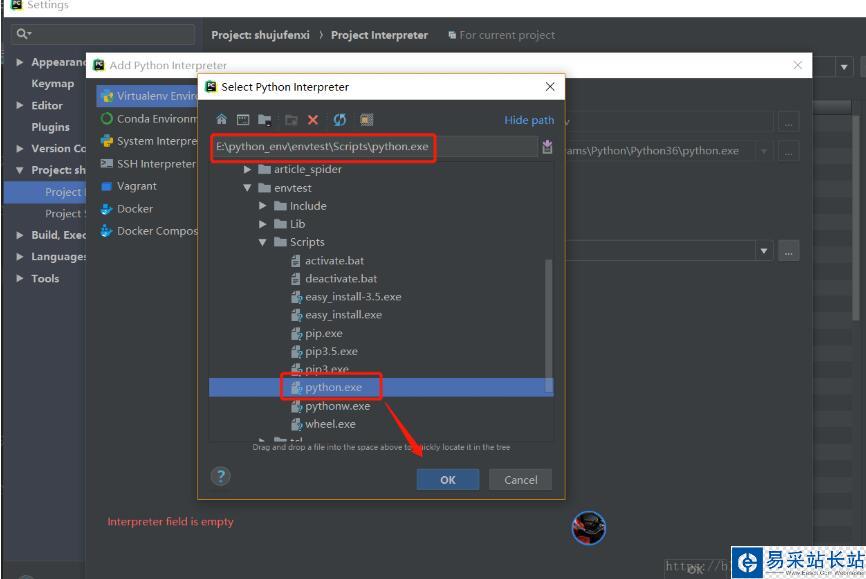Choose System Interpreter option
The height and width of the screenshot is (579, 866).
147,141
